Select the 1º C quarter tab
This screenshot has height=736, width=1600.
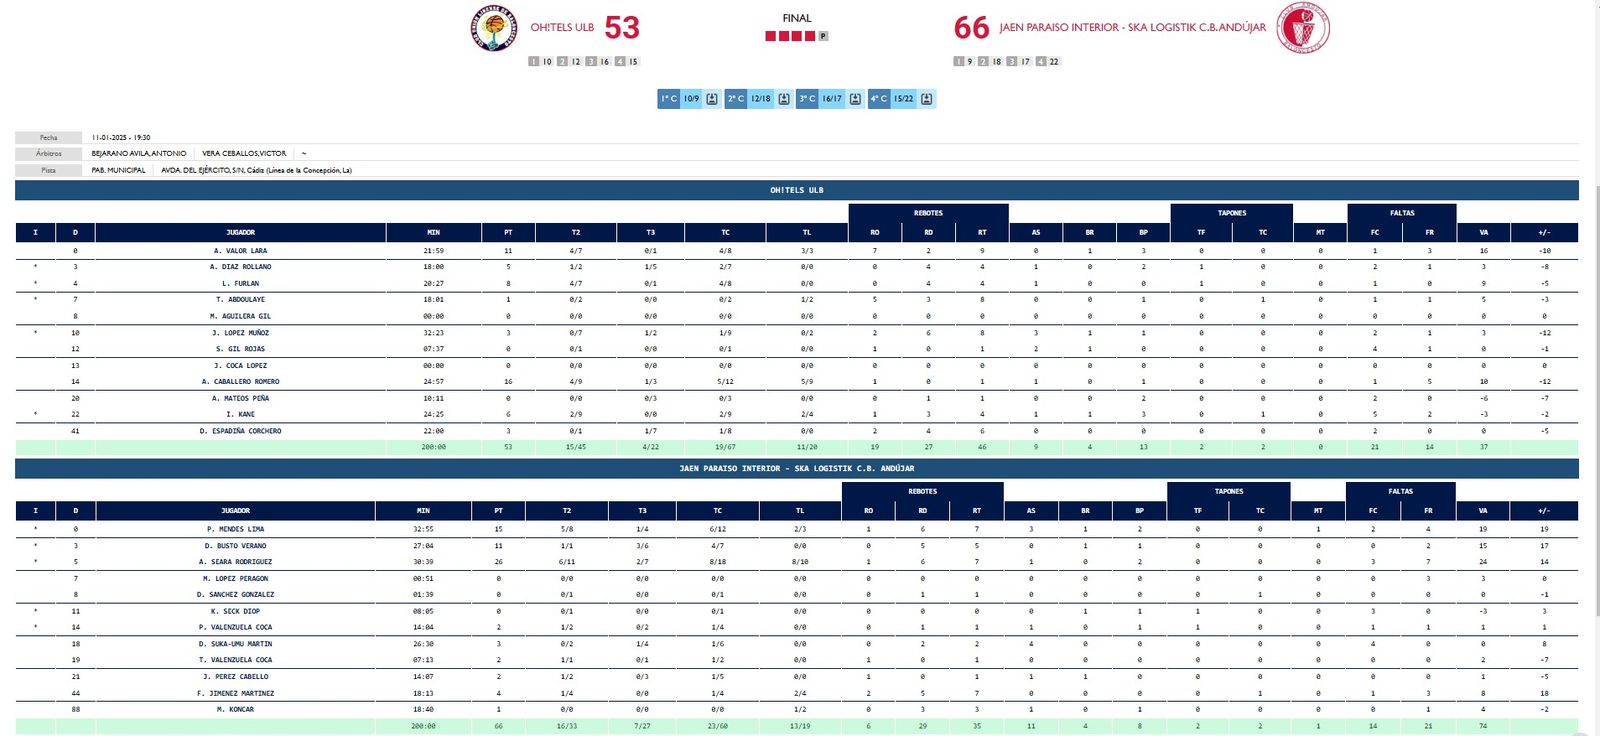(x=669, y=99)
